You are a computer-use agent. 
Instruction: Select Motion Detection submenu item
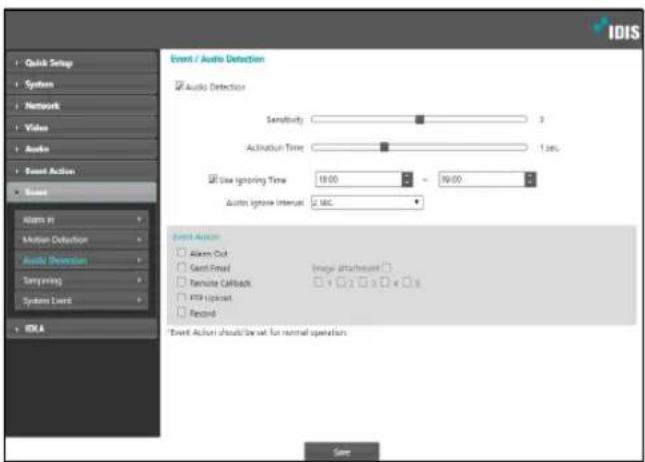pyautogui.click(x=81, y=239)
